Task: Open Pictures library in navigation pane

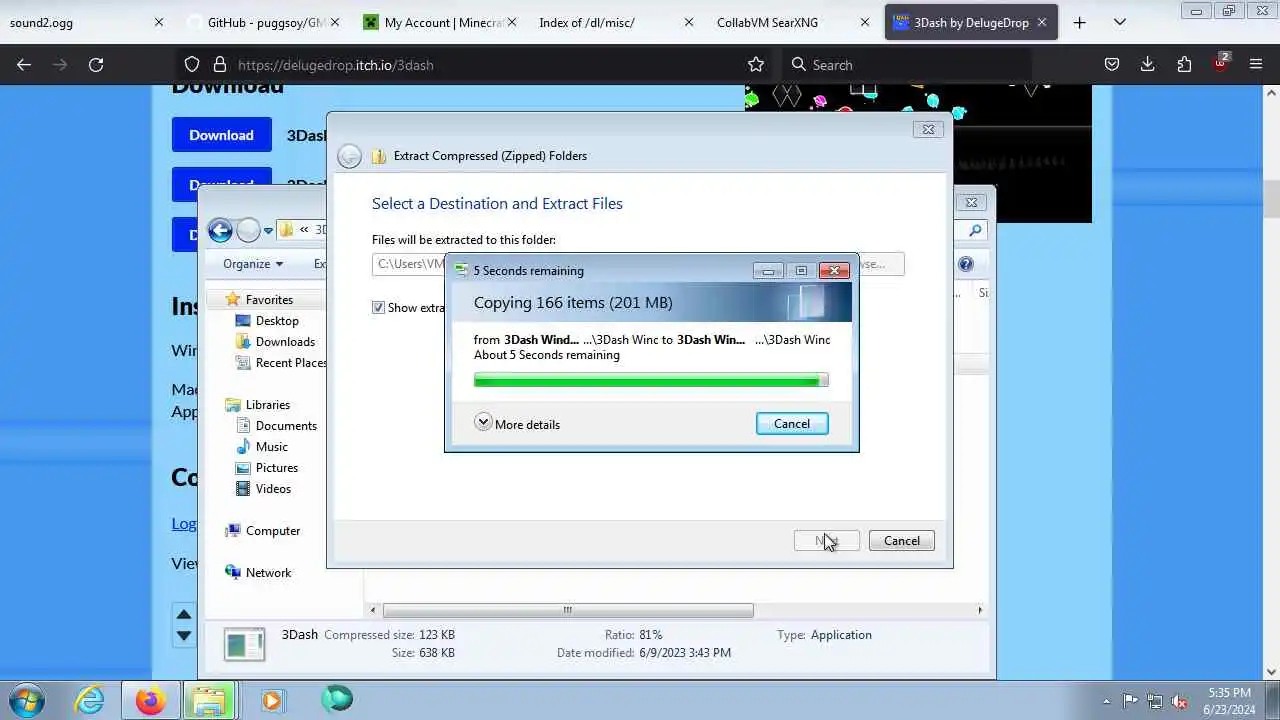Action: coord(266,467)
